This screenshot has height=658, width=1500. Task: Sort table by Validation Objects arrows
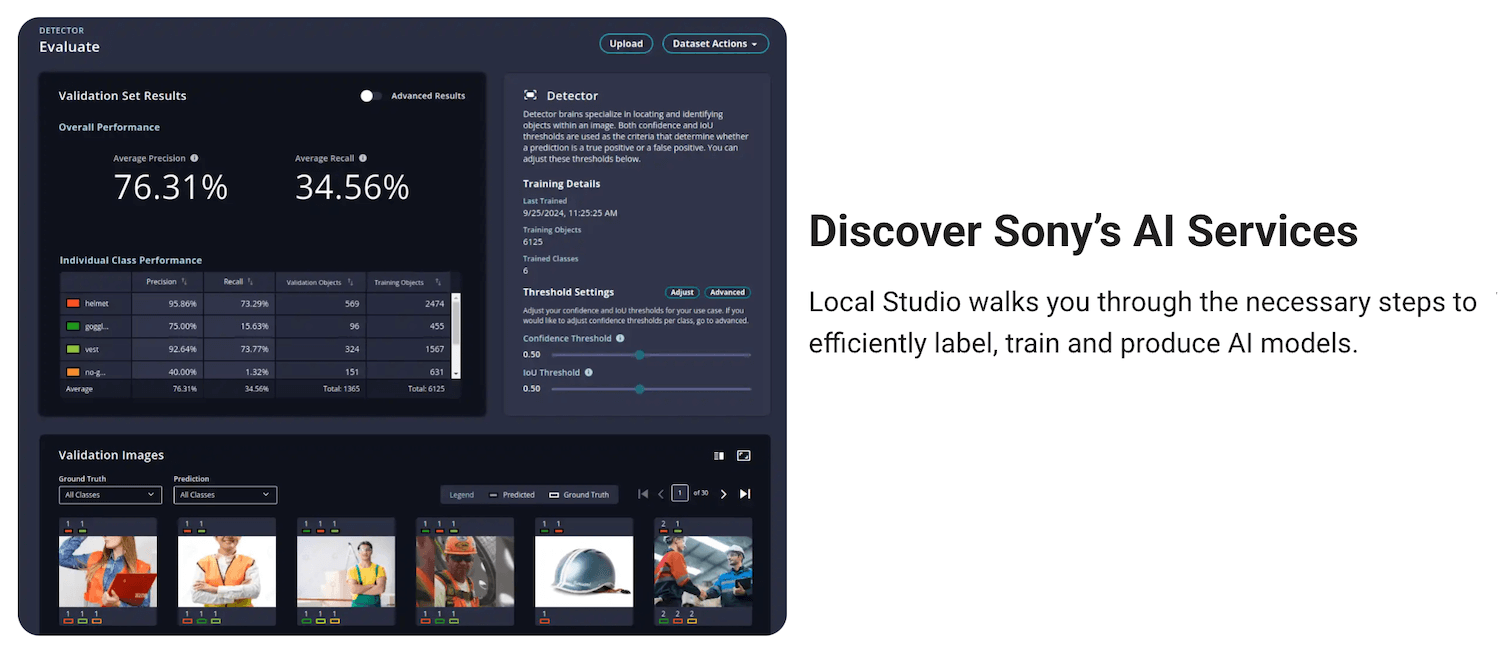pos(349,282)
